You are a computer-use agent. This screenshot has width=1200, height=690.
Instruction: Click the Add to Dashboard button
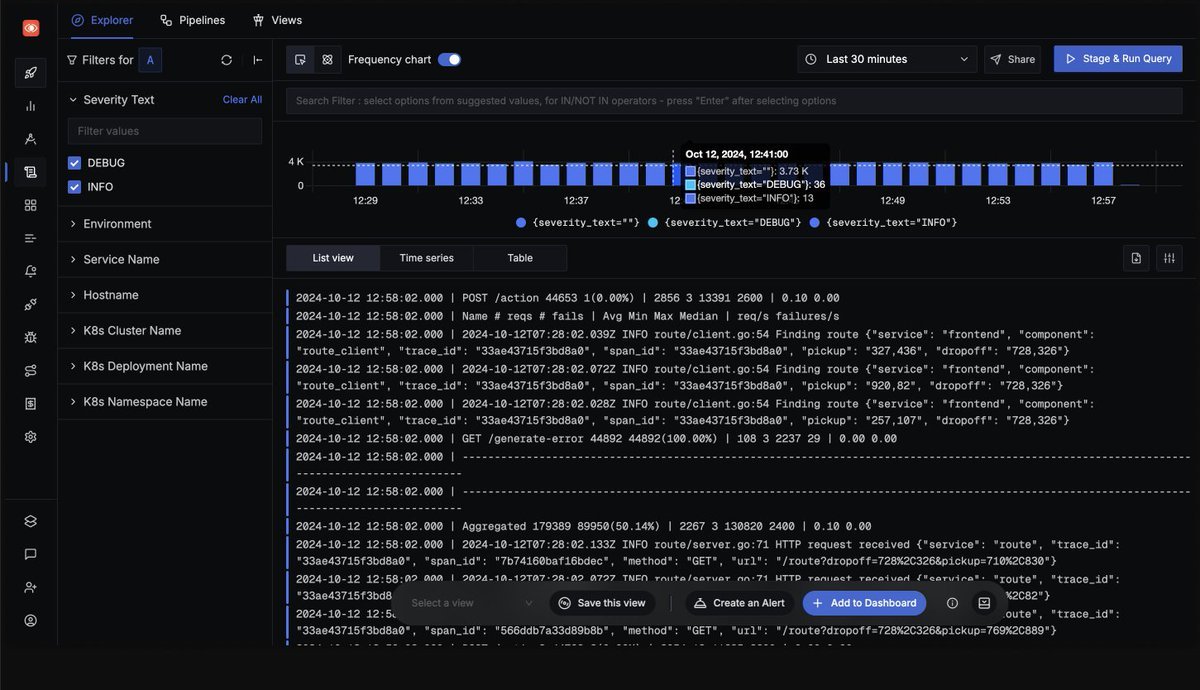pyautogui.click(x=864, y=603)
